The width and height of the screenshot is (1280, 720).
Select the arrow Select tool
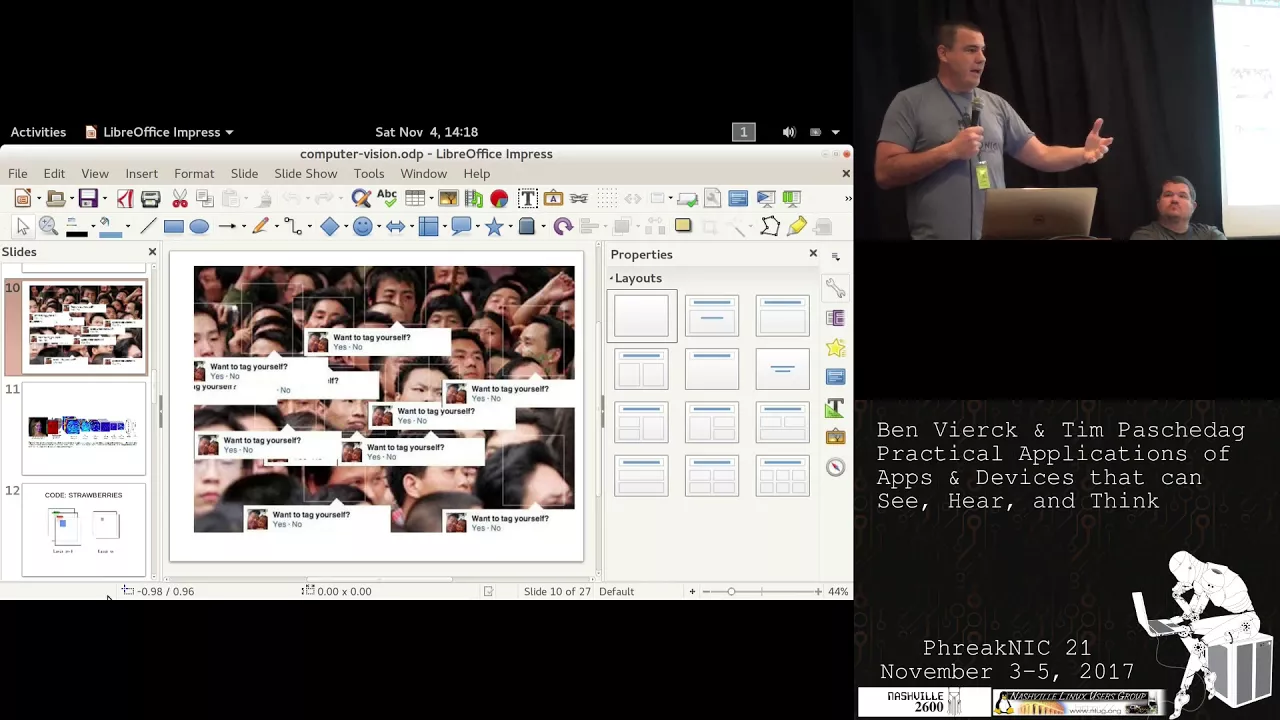point(22,227)
